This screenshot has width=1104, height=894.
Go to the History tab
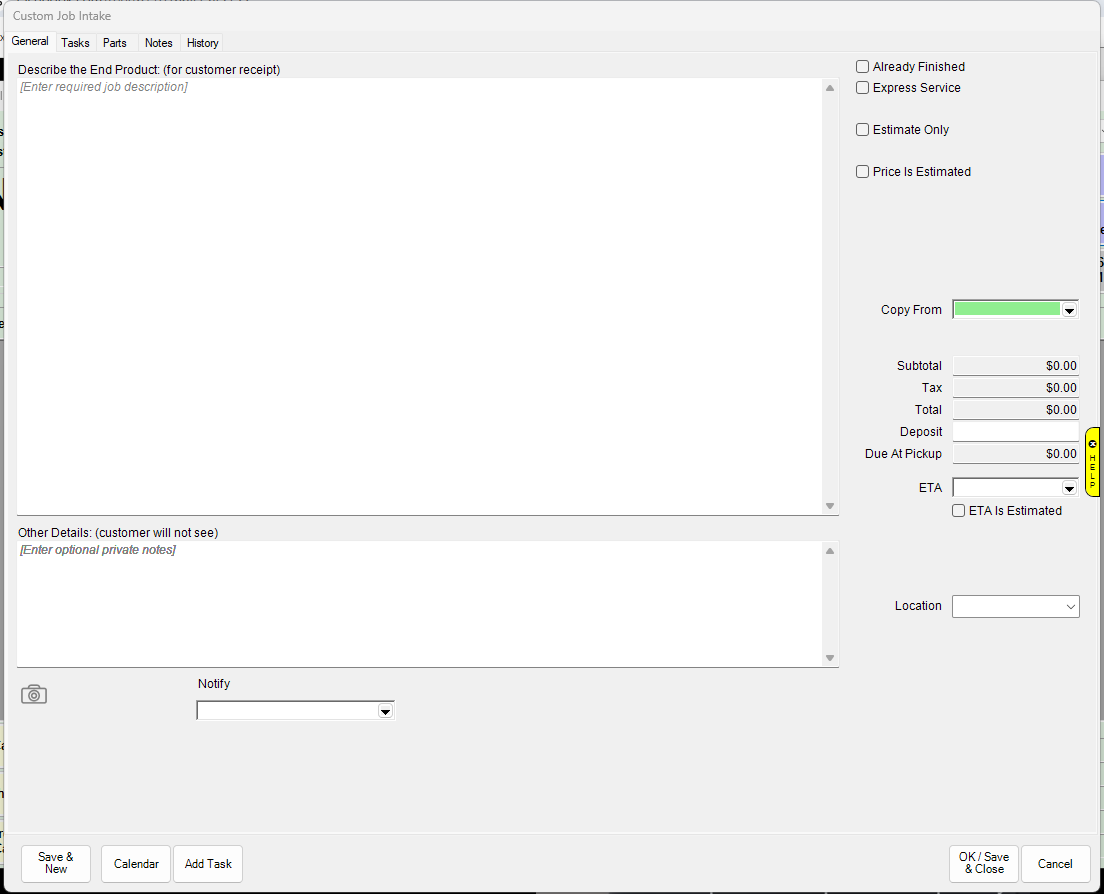coord(202,43)
